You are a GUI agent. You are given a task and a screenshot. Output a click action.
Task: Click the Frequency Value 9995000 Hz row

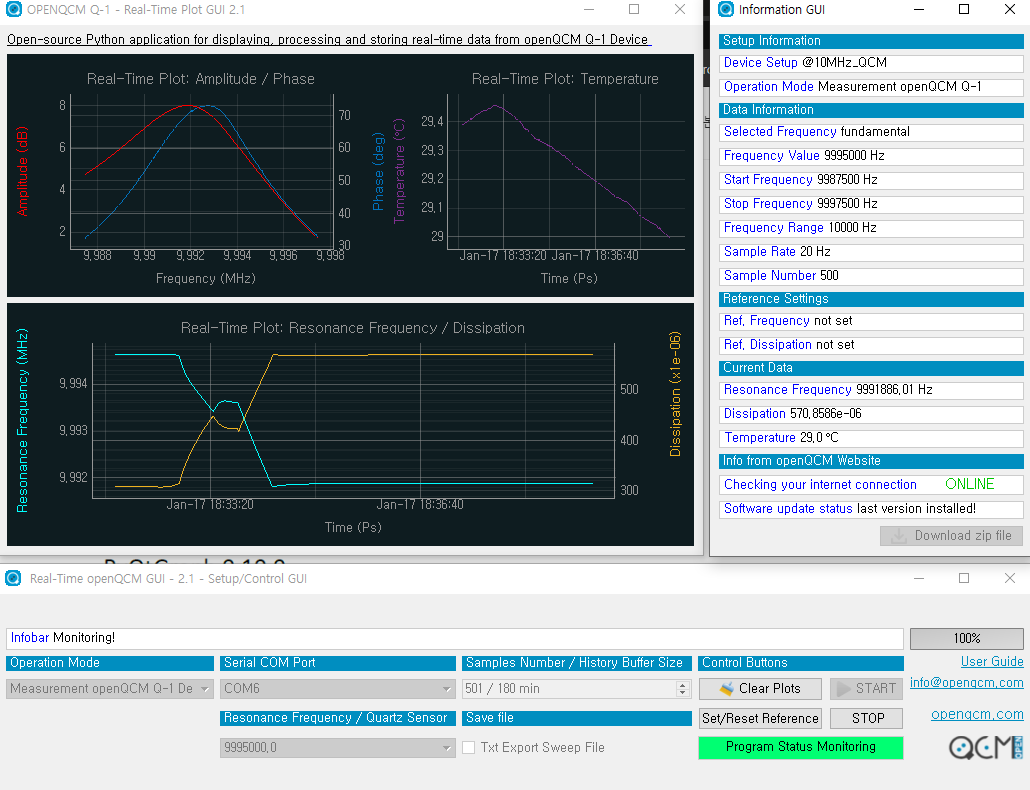click(871, 156)
